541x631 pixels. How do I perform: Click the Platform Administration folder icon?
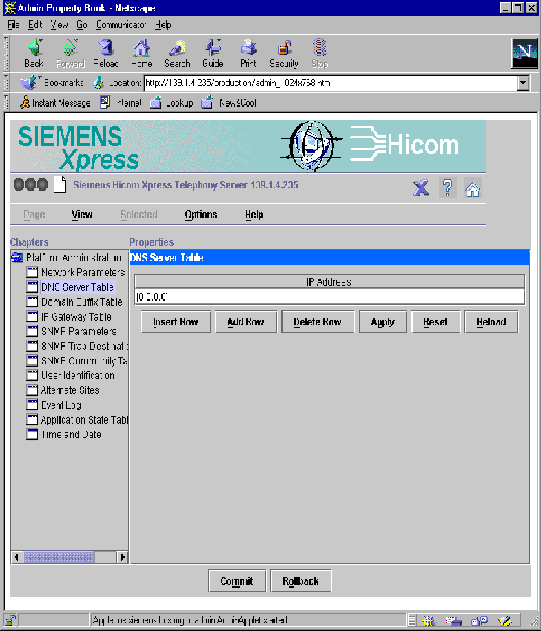click(17, 257)
